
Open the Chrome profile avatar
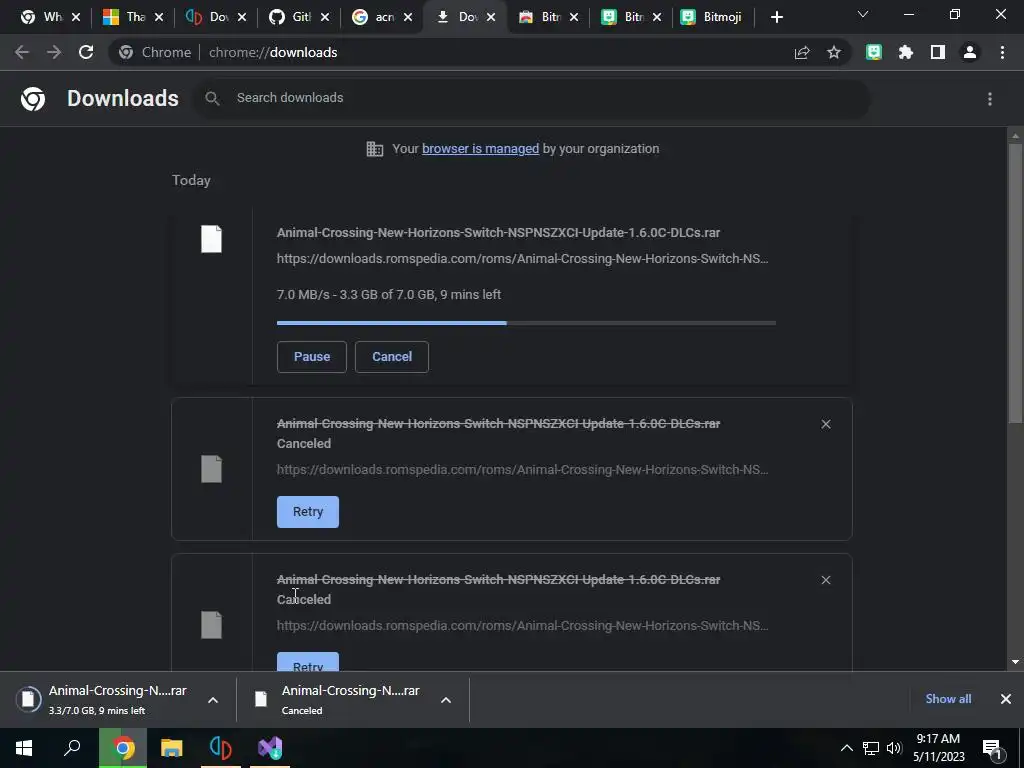(970, 52)
